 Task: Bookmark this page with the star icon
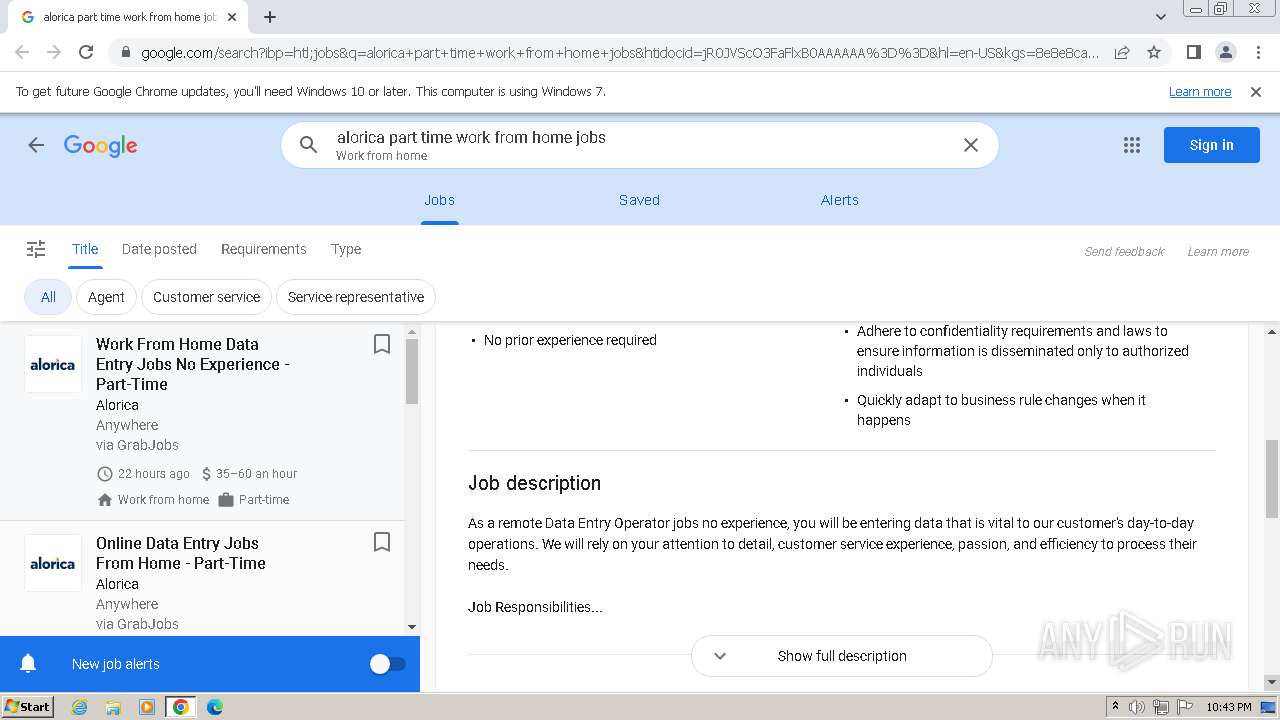pyautogui.click(x=1154, y=52)
